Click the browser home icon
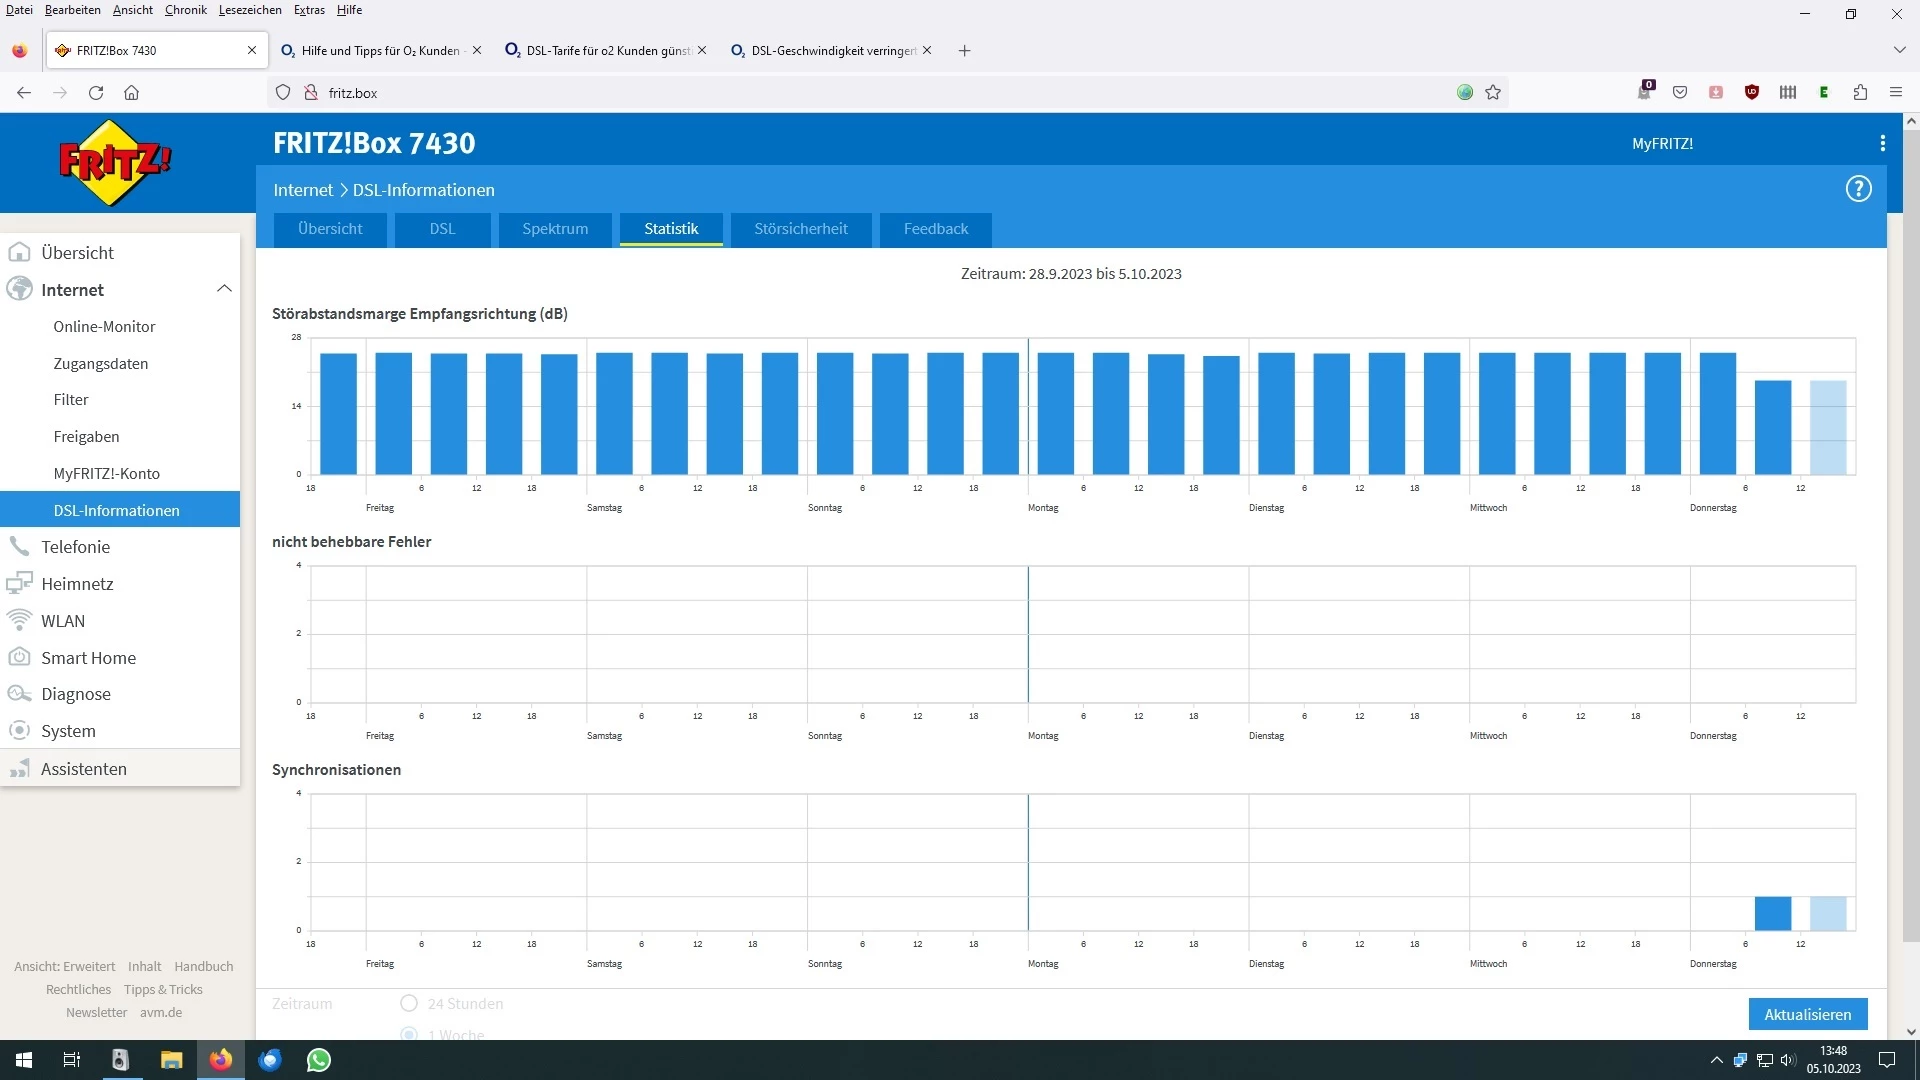The image size is (1920, 1080). pyautogui.click(x=131, y=92)
